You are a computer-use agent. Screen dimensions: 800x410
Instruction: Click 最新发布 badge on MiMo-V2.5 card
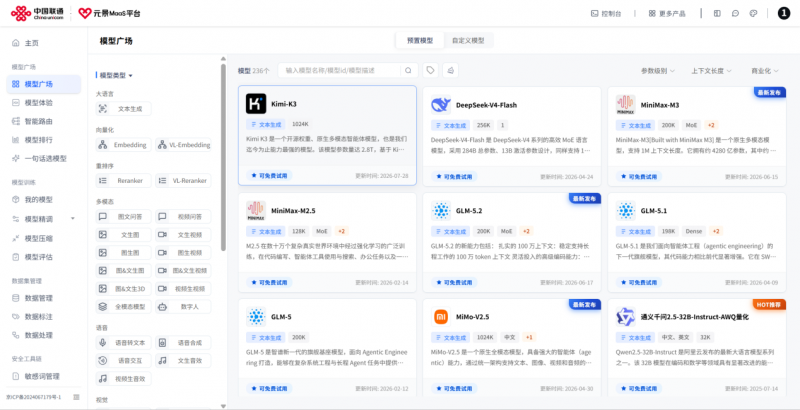585,304
